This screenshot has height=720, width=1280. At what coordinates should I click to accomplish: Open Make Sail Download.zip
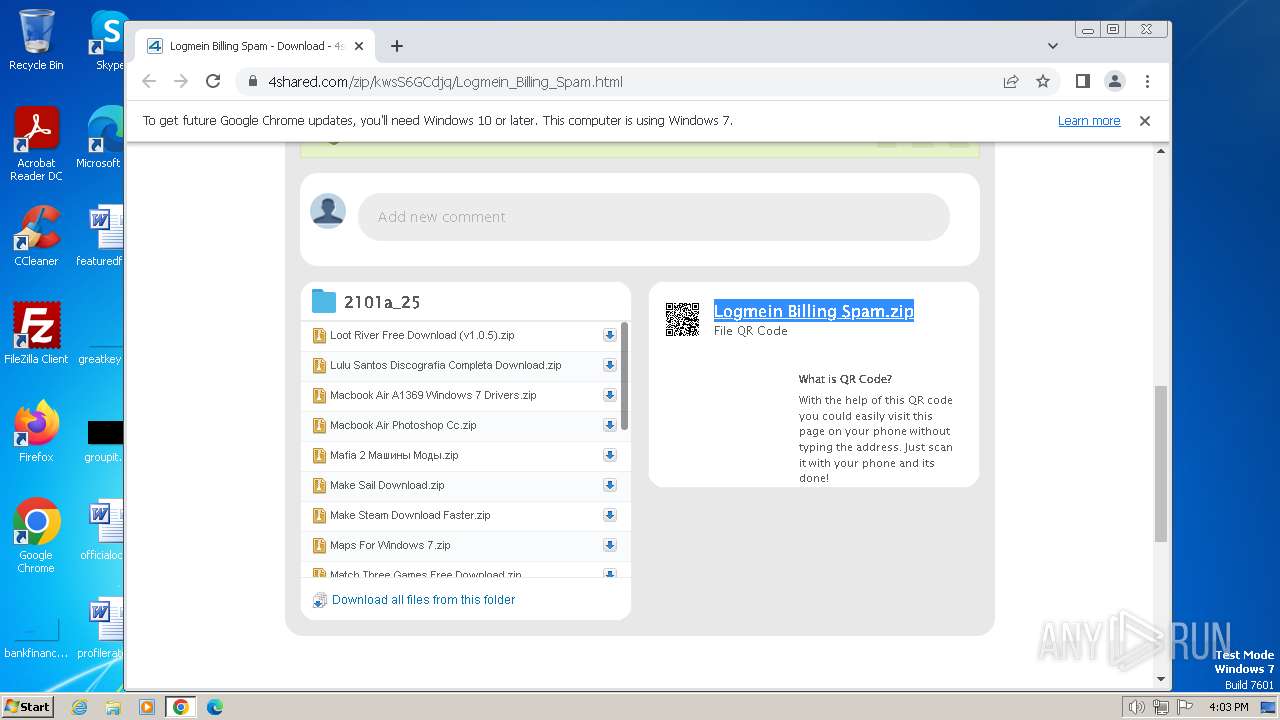tap(387, 485)
